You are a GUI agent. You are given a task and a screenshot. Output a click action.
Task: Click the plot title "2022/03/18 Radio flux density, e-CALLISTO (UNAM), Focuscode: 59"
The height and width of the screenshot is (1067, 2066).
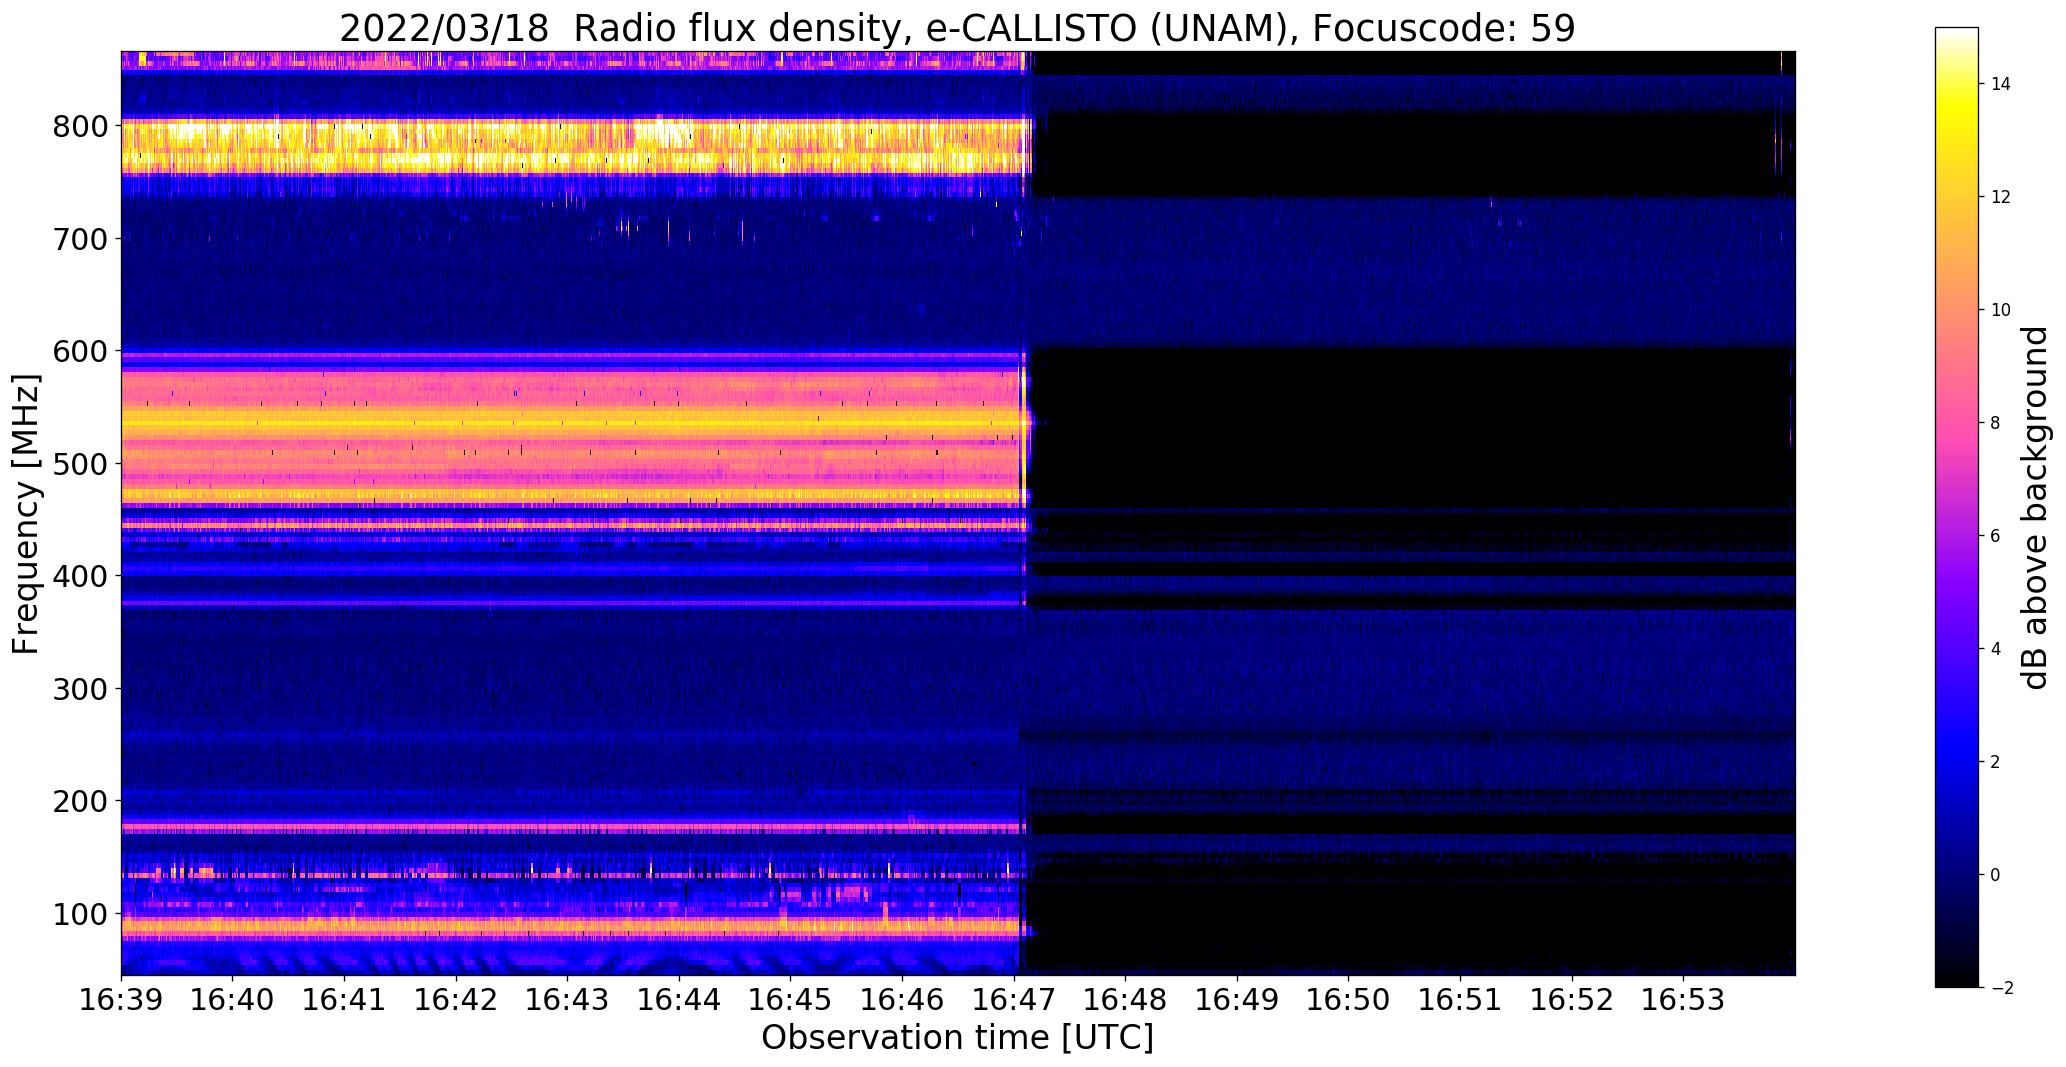[957, 27]
